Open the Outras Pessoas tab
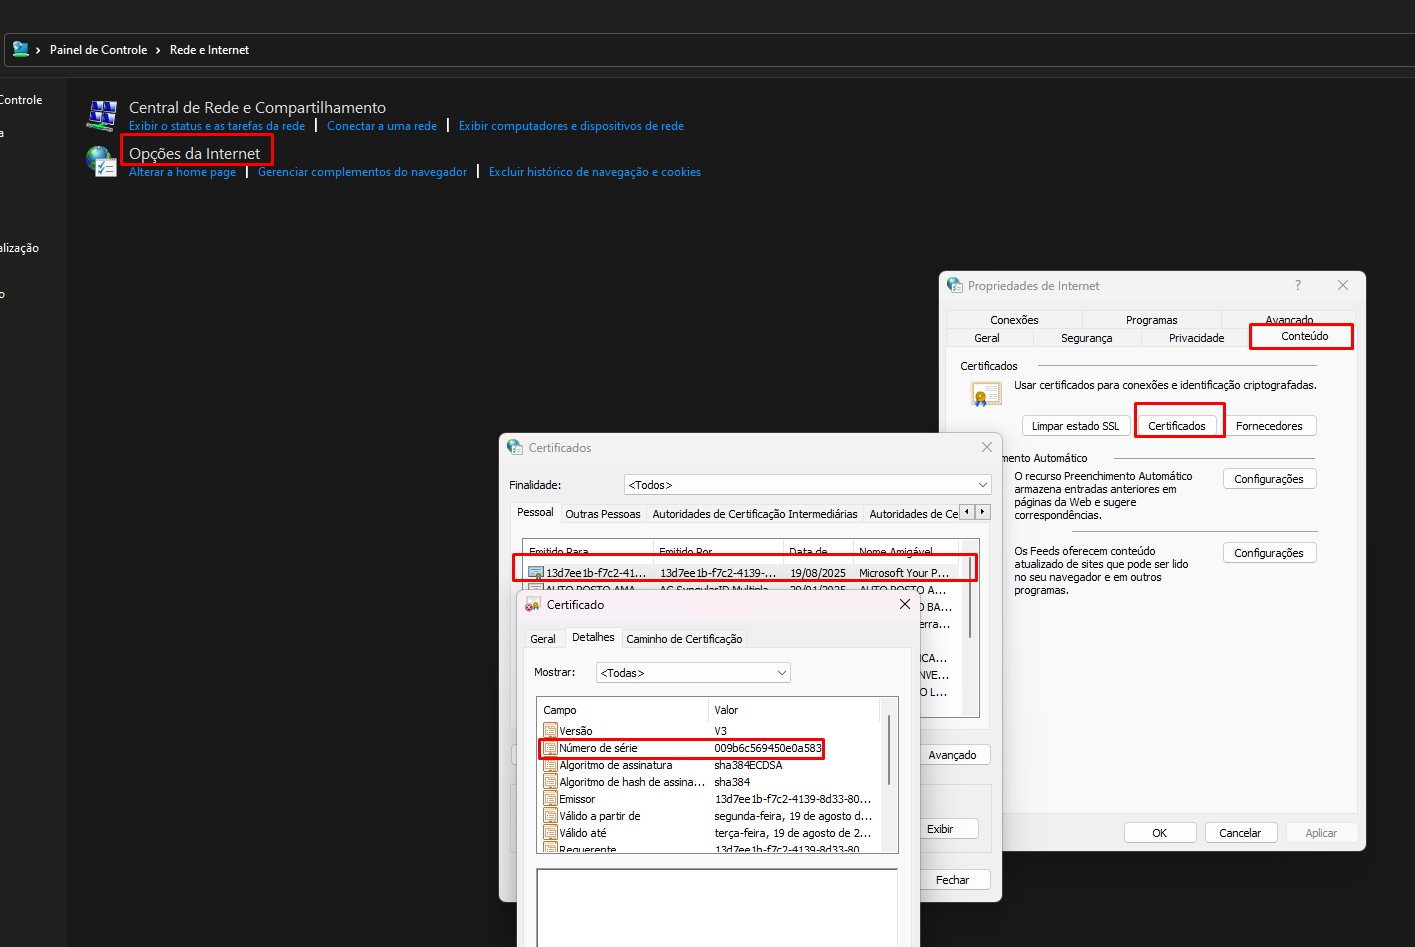 pyautogui.click(x=602, y=514)
